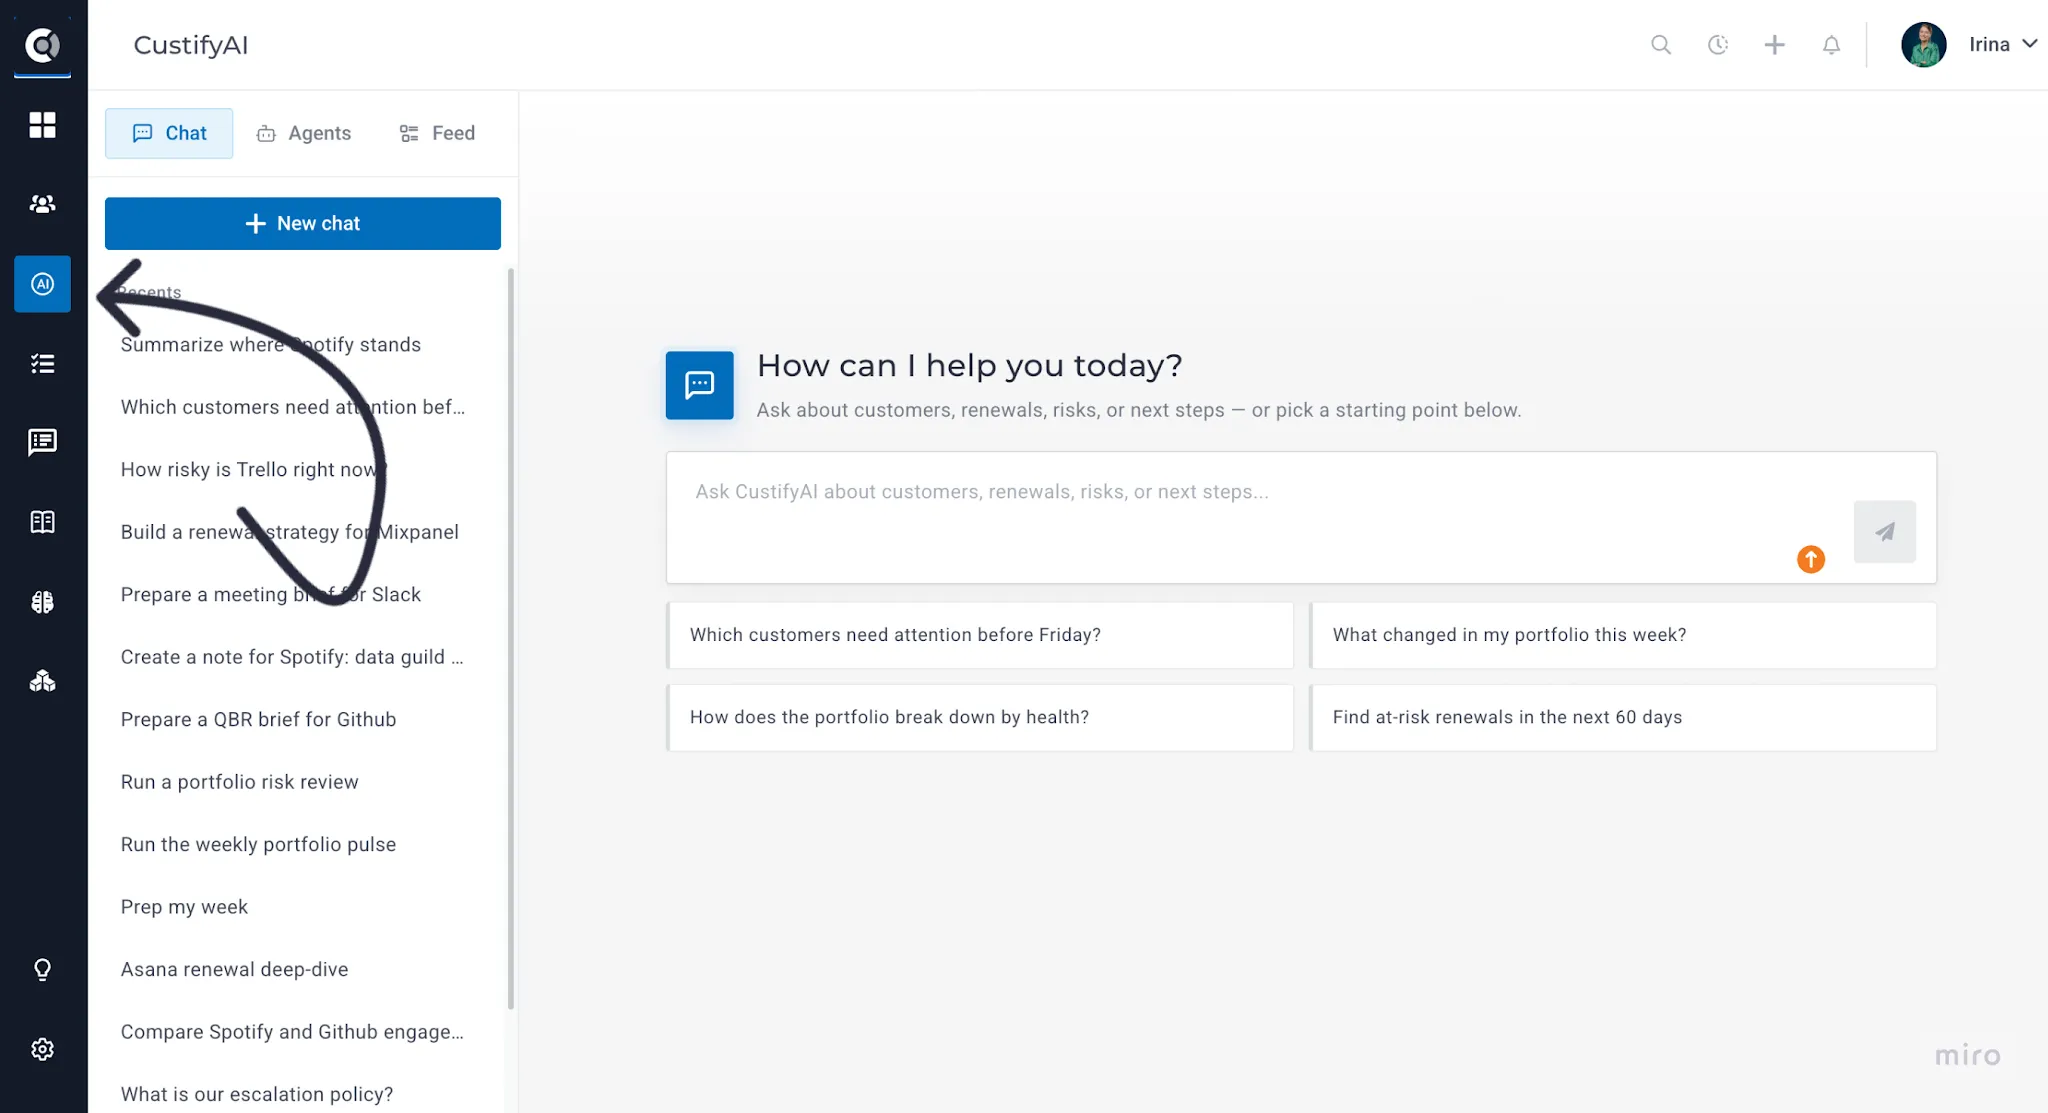Open 'Summarize where Spotify stands' chat
Image resolution: width=2048 pixels, height=1113 pixels.
271,345
